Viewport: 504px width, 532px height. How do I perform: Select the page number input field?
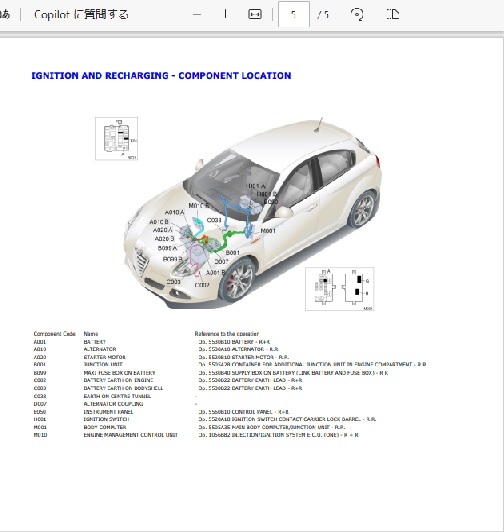[x=294, y=14]
